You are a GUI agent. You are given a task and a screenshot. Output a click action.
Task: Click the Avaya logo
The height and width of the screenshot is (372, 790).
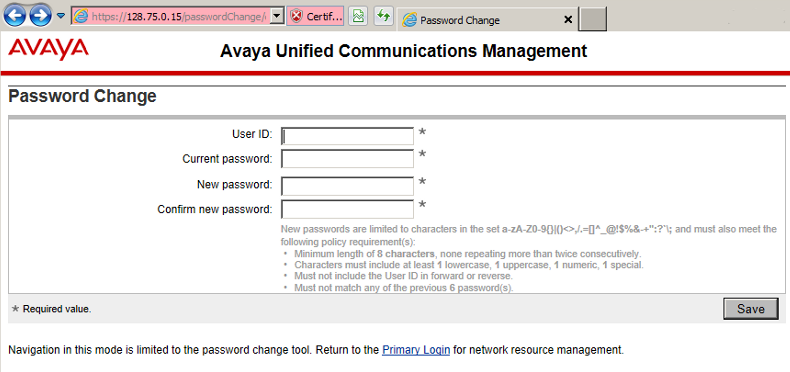[48, 49]
